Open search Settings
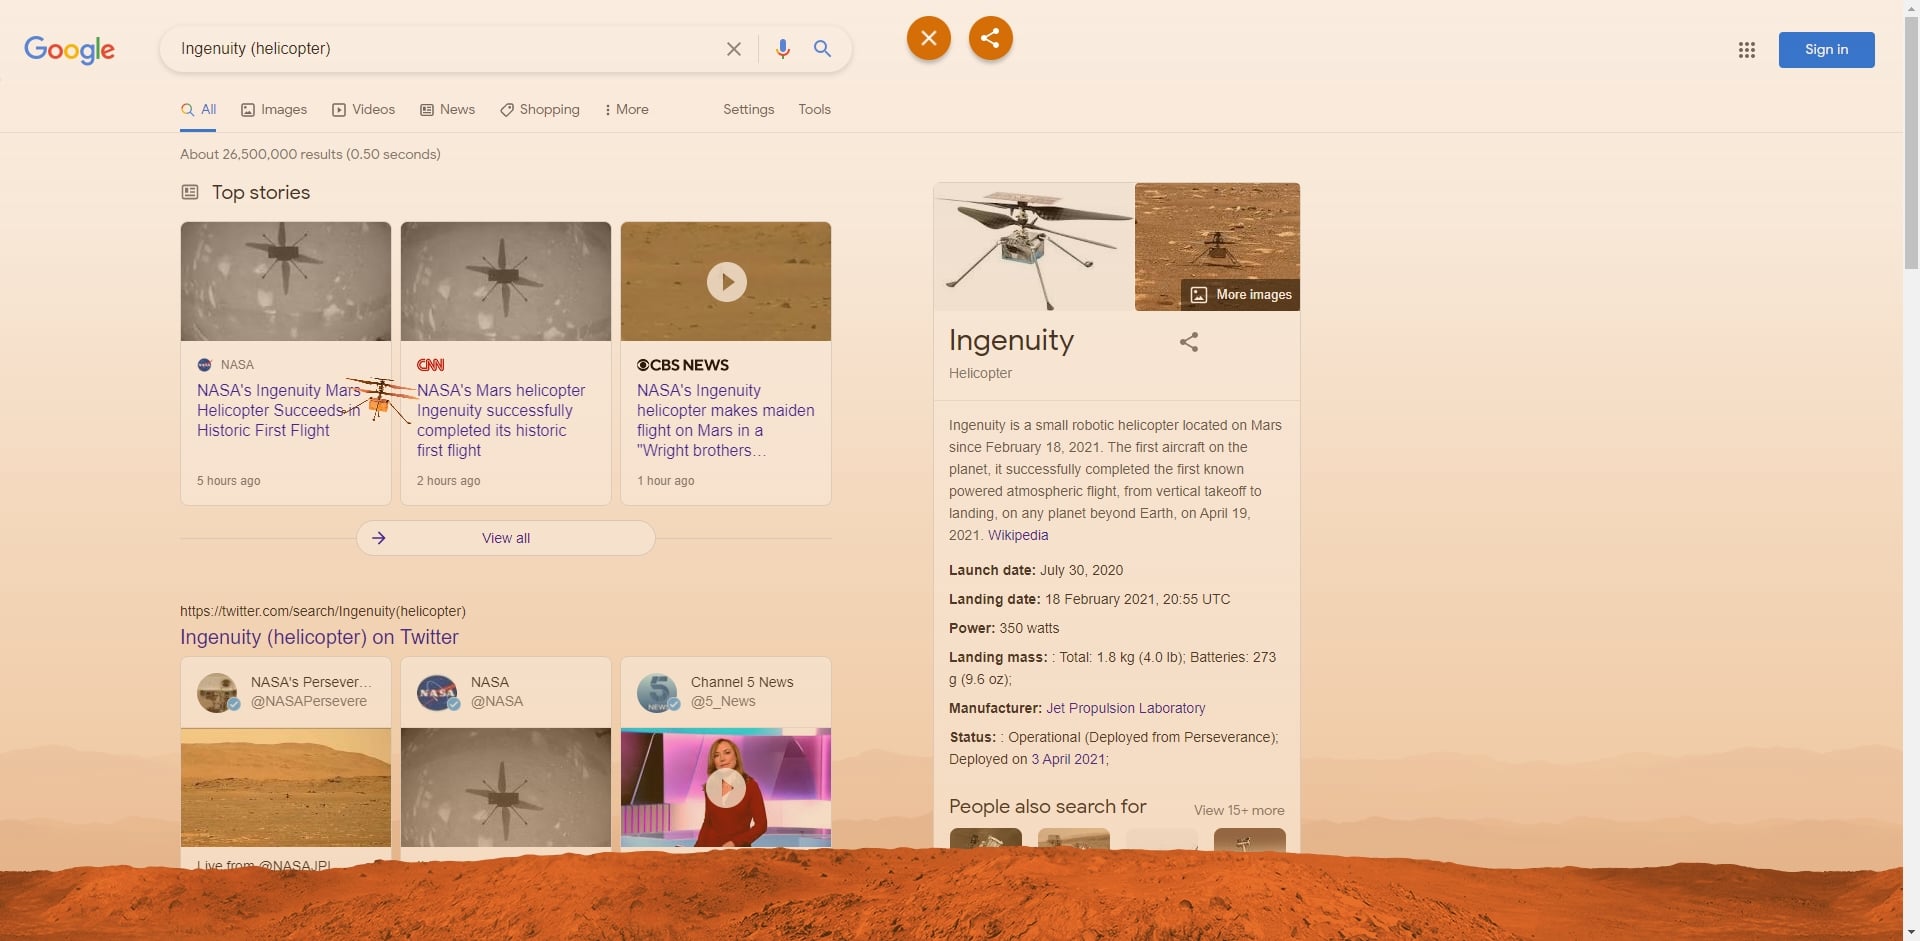Screen dimensions: 1920x941 [749, 110]
